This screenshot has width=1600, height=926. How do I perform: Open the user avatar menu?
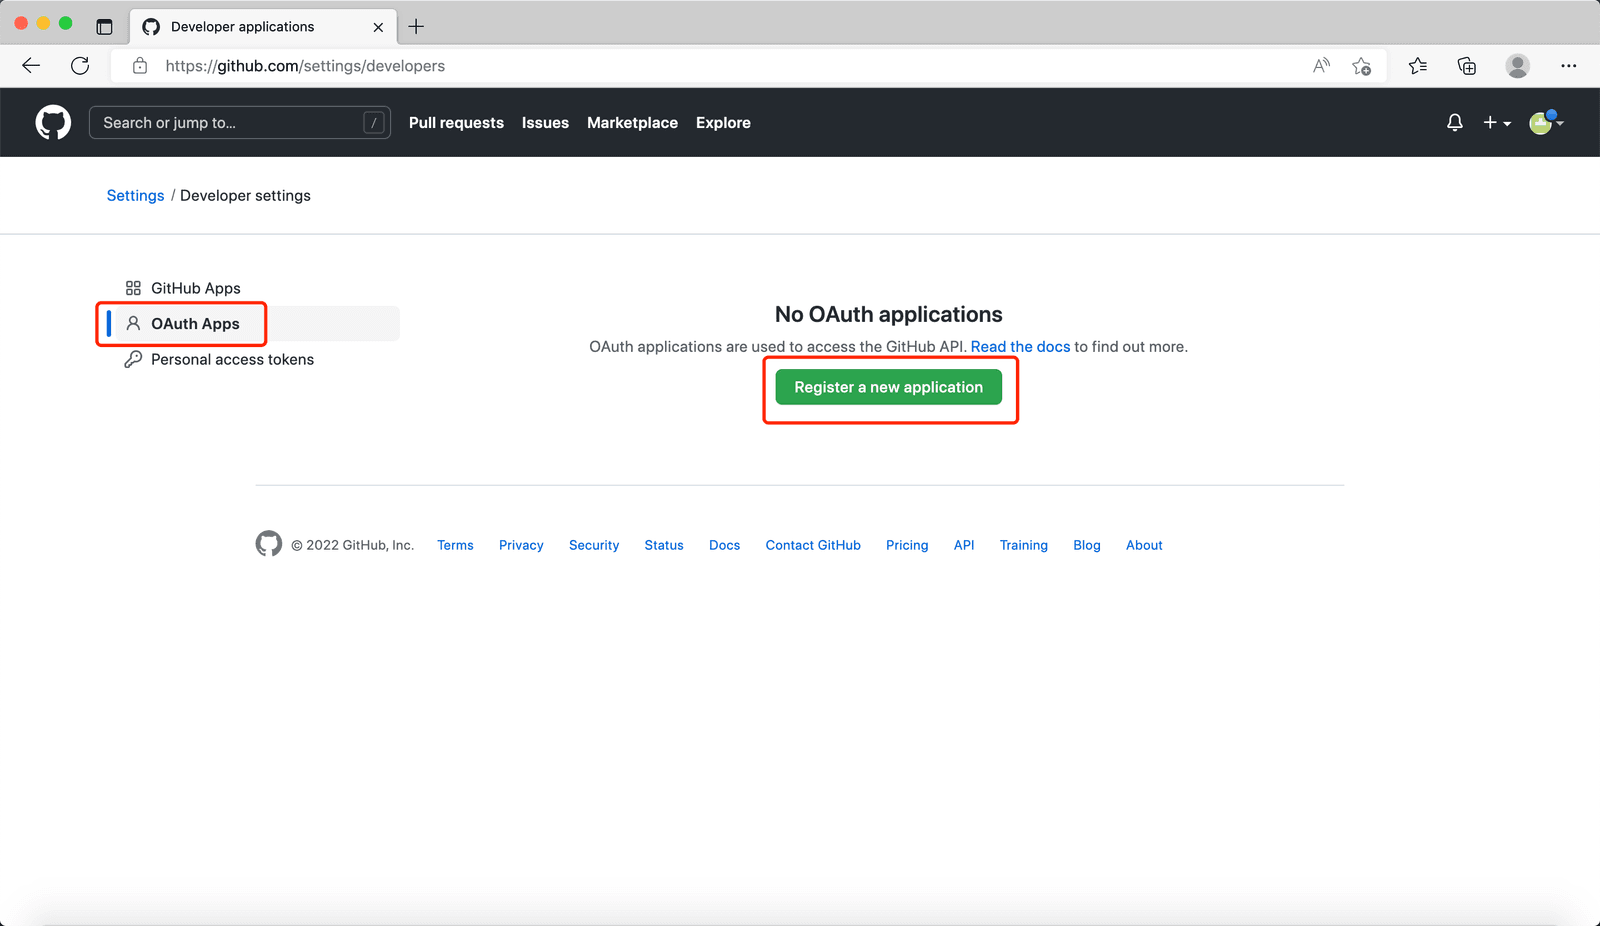point(1546,122)
